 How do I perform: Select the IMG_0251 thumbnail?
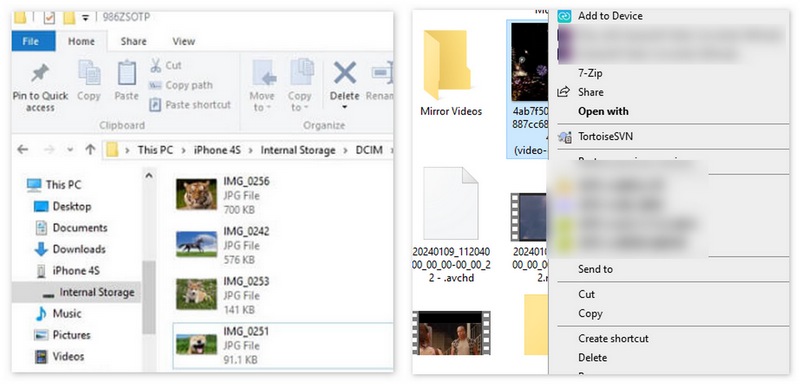tap(196, 344)
